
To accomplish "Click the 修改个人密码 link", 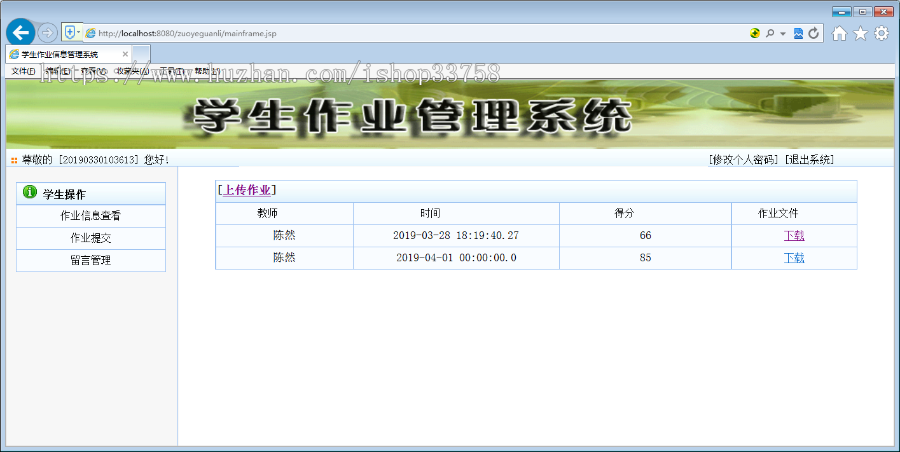I will 743,160.
